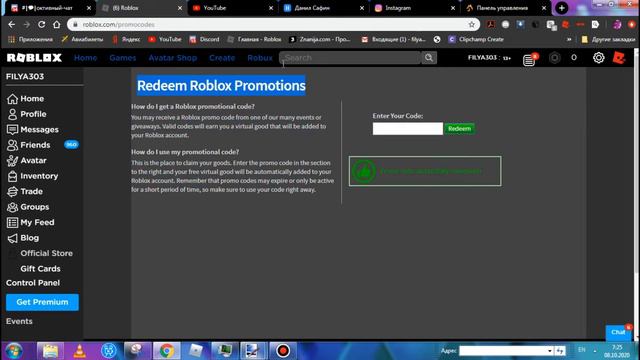Click the FILYA303 username in header
The image size is (640, 360).
pos(482,58)
